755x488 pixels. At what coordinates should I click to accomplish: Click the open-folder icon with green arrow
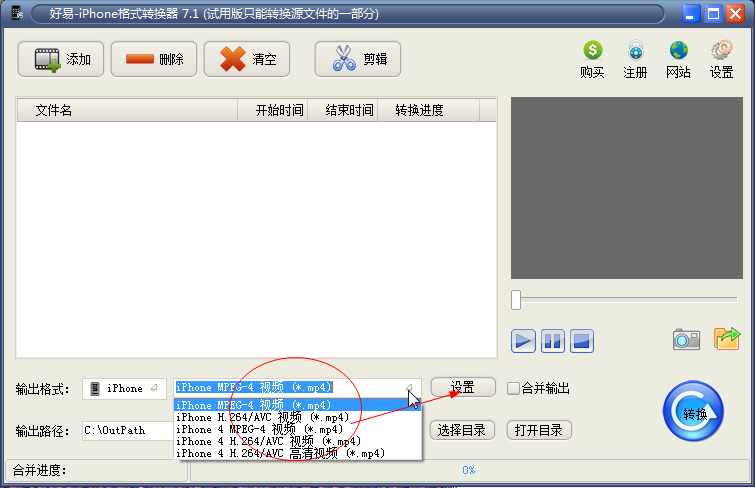coord(727,338)
